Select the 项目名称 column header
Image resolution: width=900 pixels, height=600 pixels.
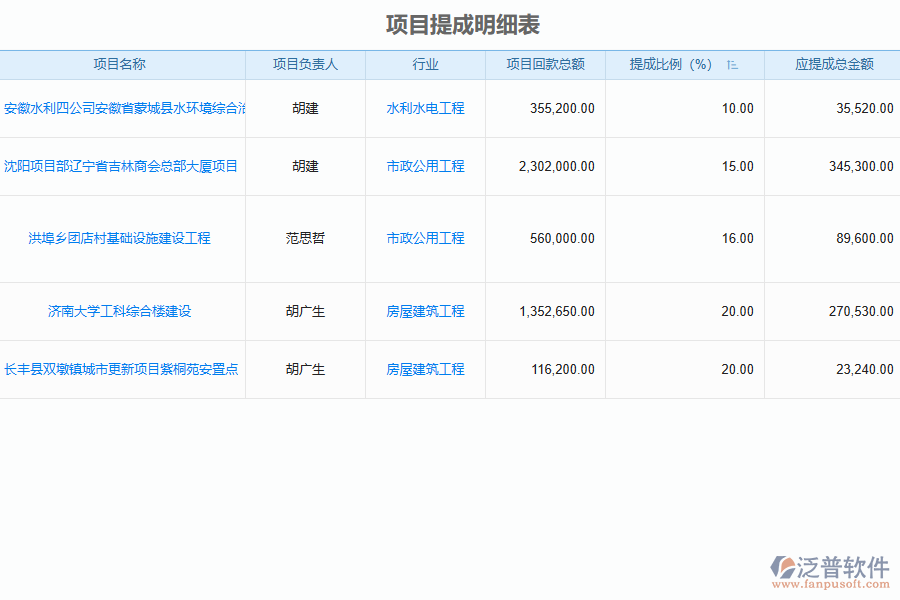[120, 64]
